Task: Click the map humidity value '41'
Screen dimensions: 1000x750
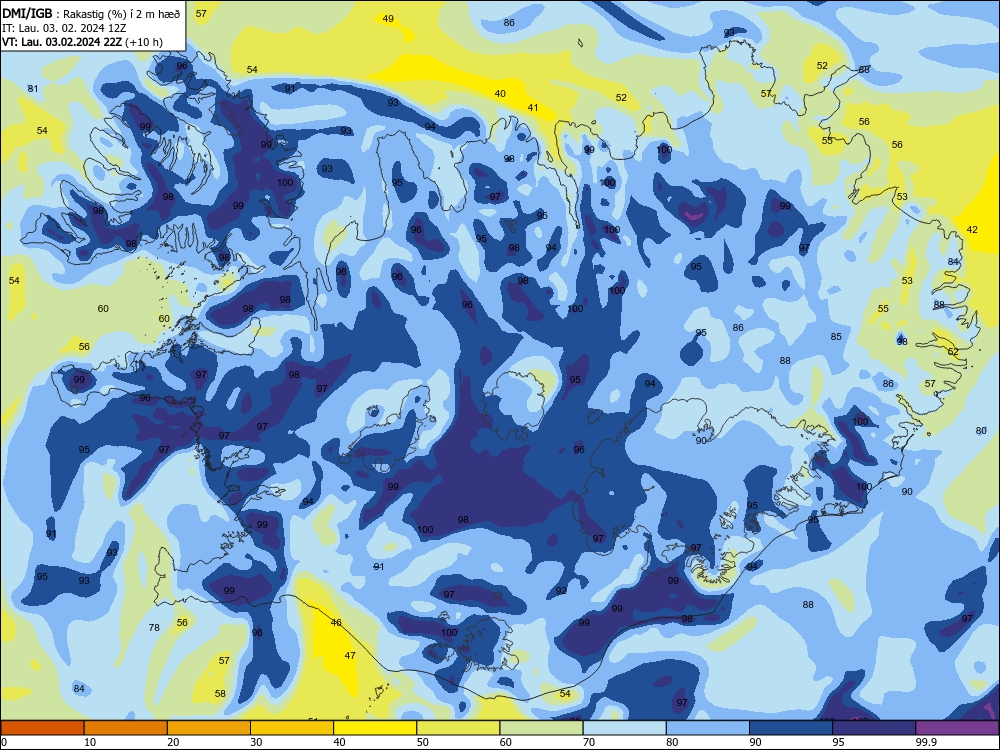Action: (533, 108)
